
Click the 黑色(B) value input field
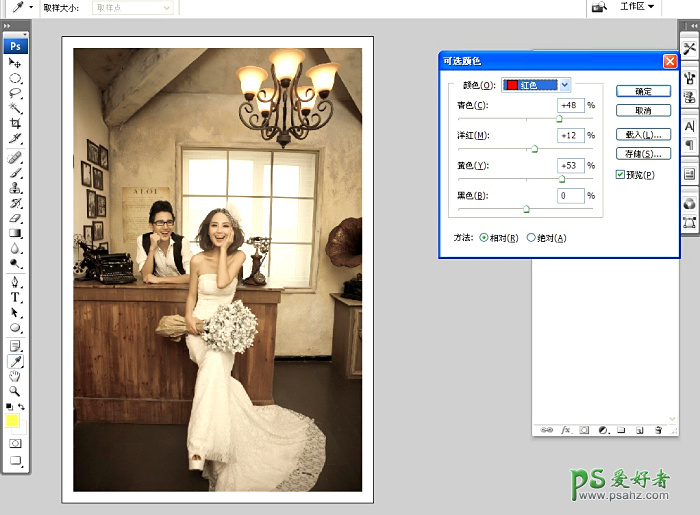point(570,196)
